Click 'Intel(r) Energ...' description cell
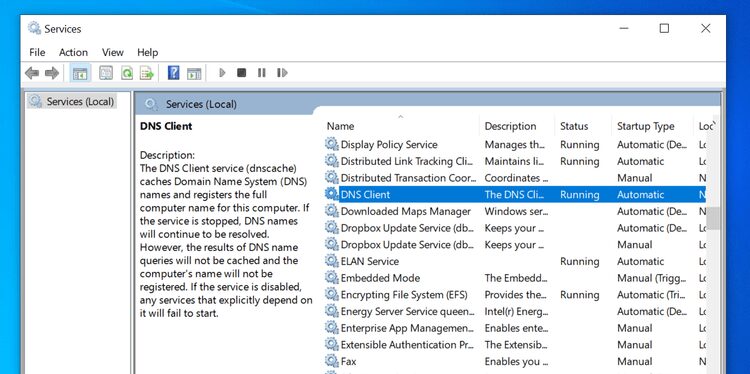This screenshot has height=374, width=750. point(516,311)
